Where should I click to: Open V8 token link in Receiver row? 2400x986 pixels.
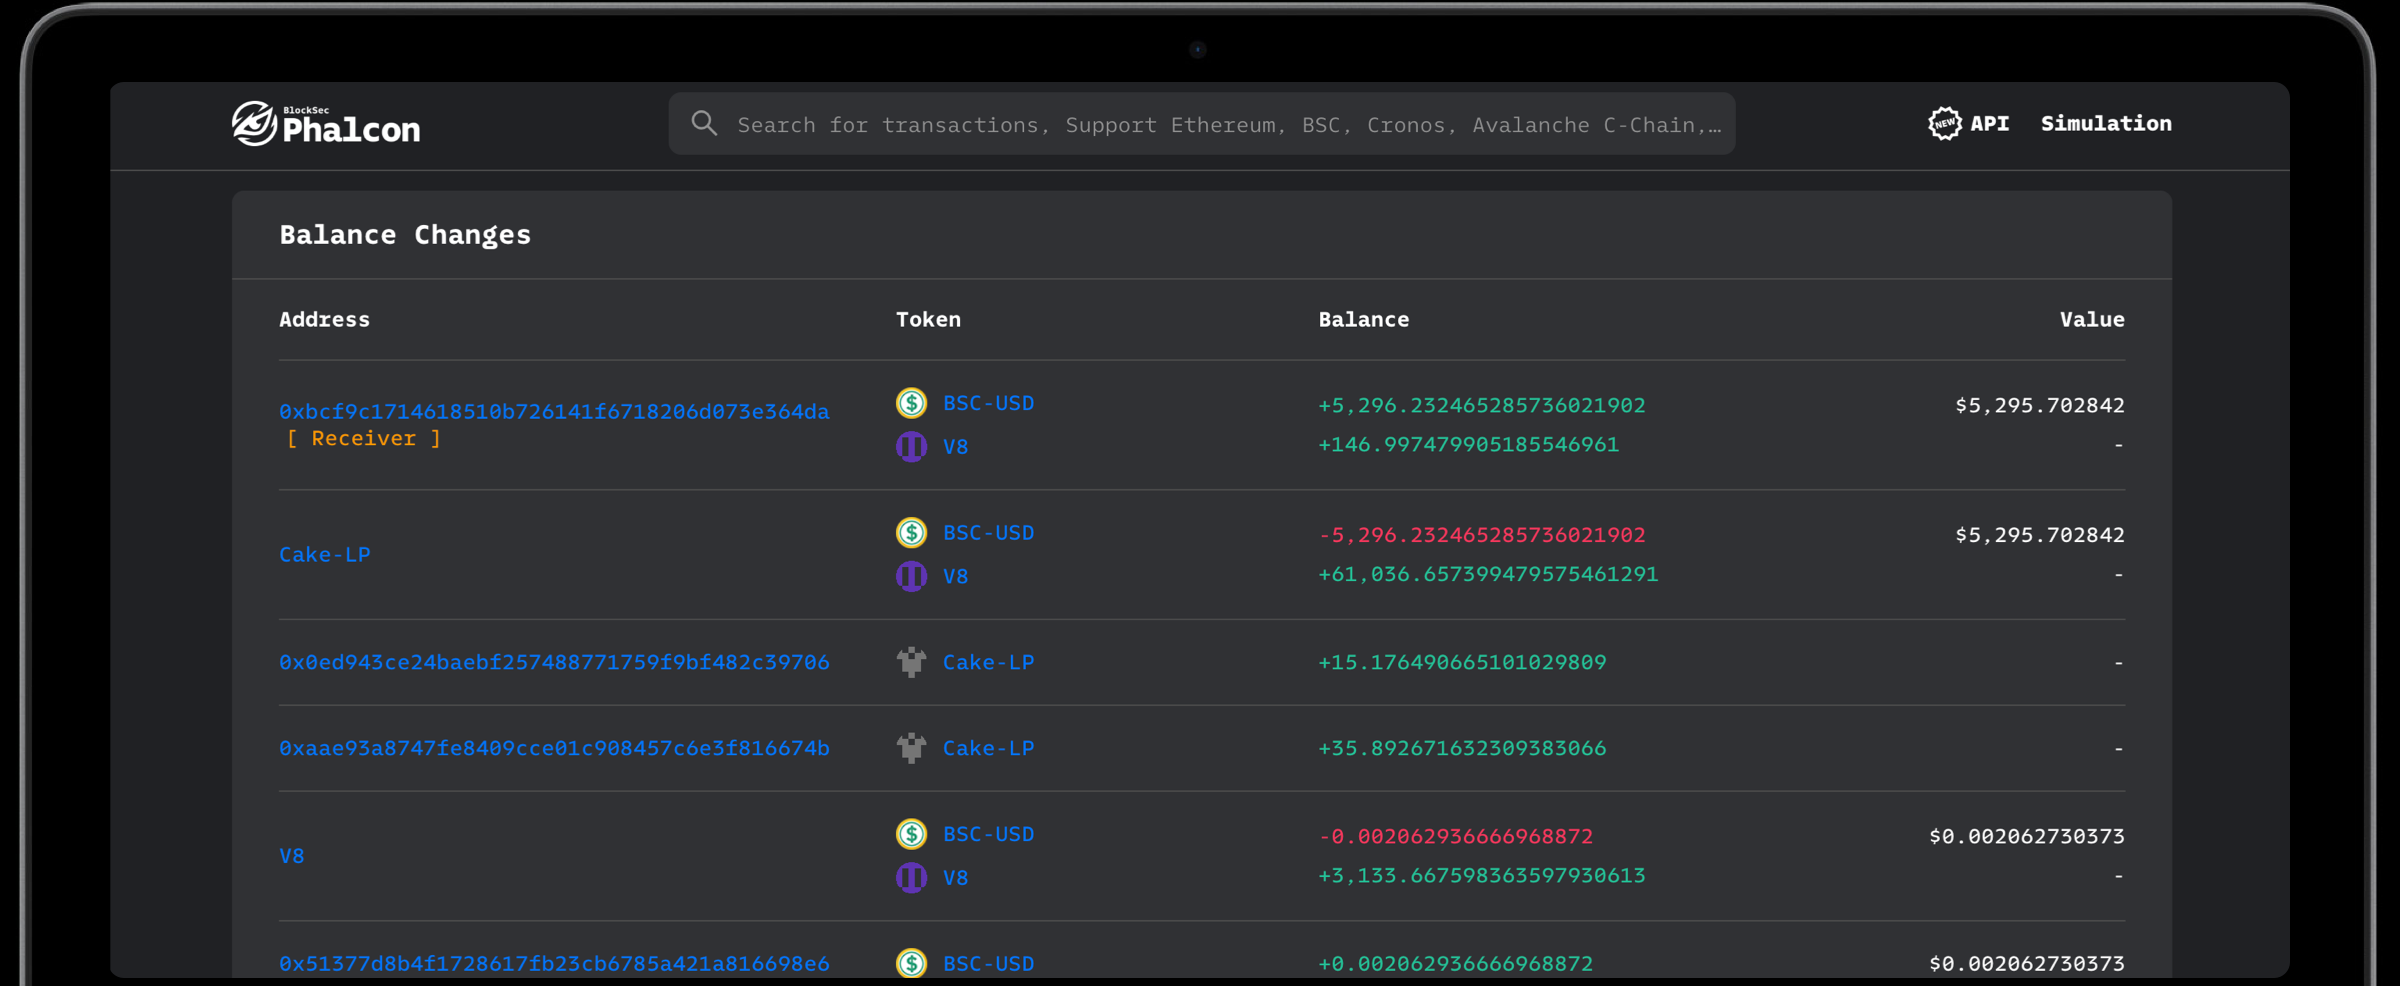click(x=955, y=446)
